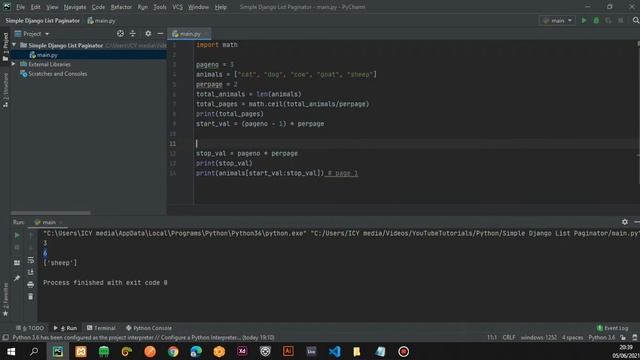Open the Favorites star tool window
The image size is (640, 360).
(x=5, y=300)
